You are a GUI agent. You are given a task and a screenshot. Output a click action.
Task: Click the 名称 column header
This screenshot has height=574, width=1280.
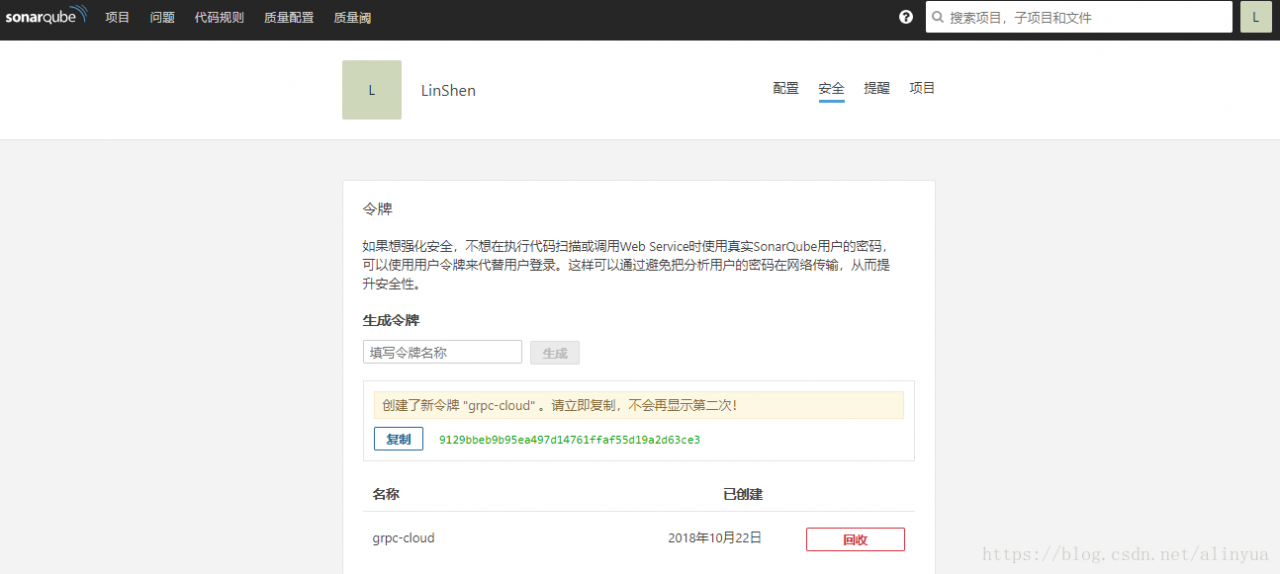(x=386, y=494)
